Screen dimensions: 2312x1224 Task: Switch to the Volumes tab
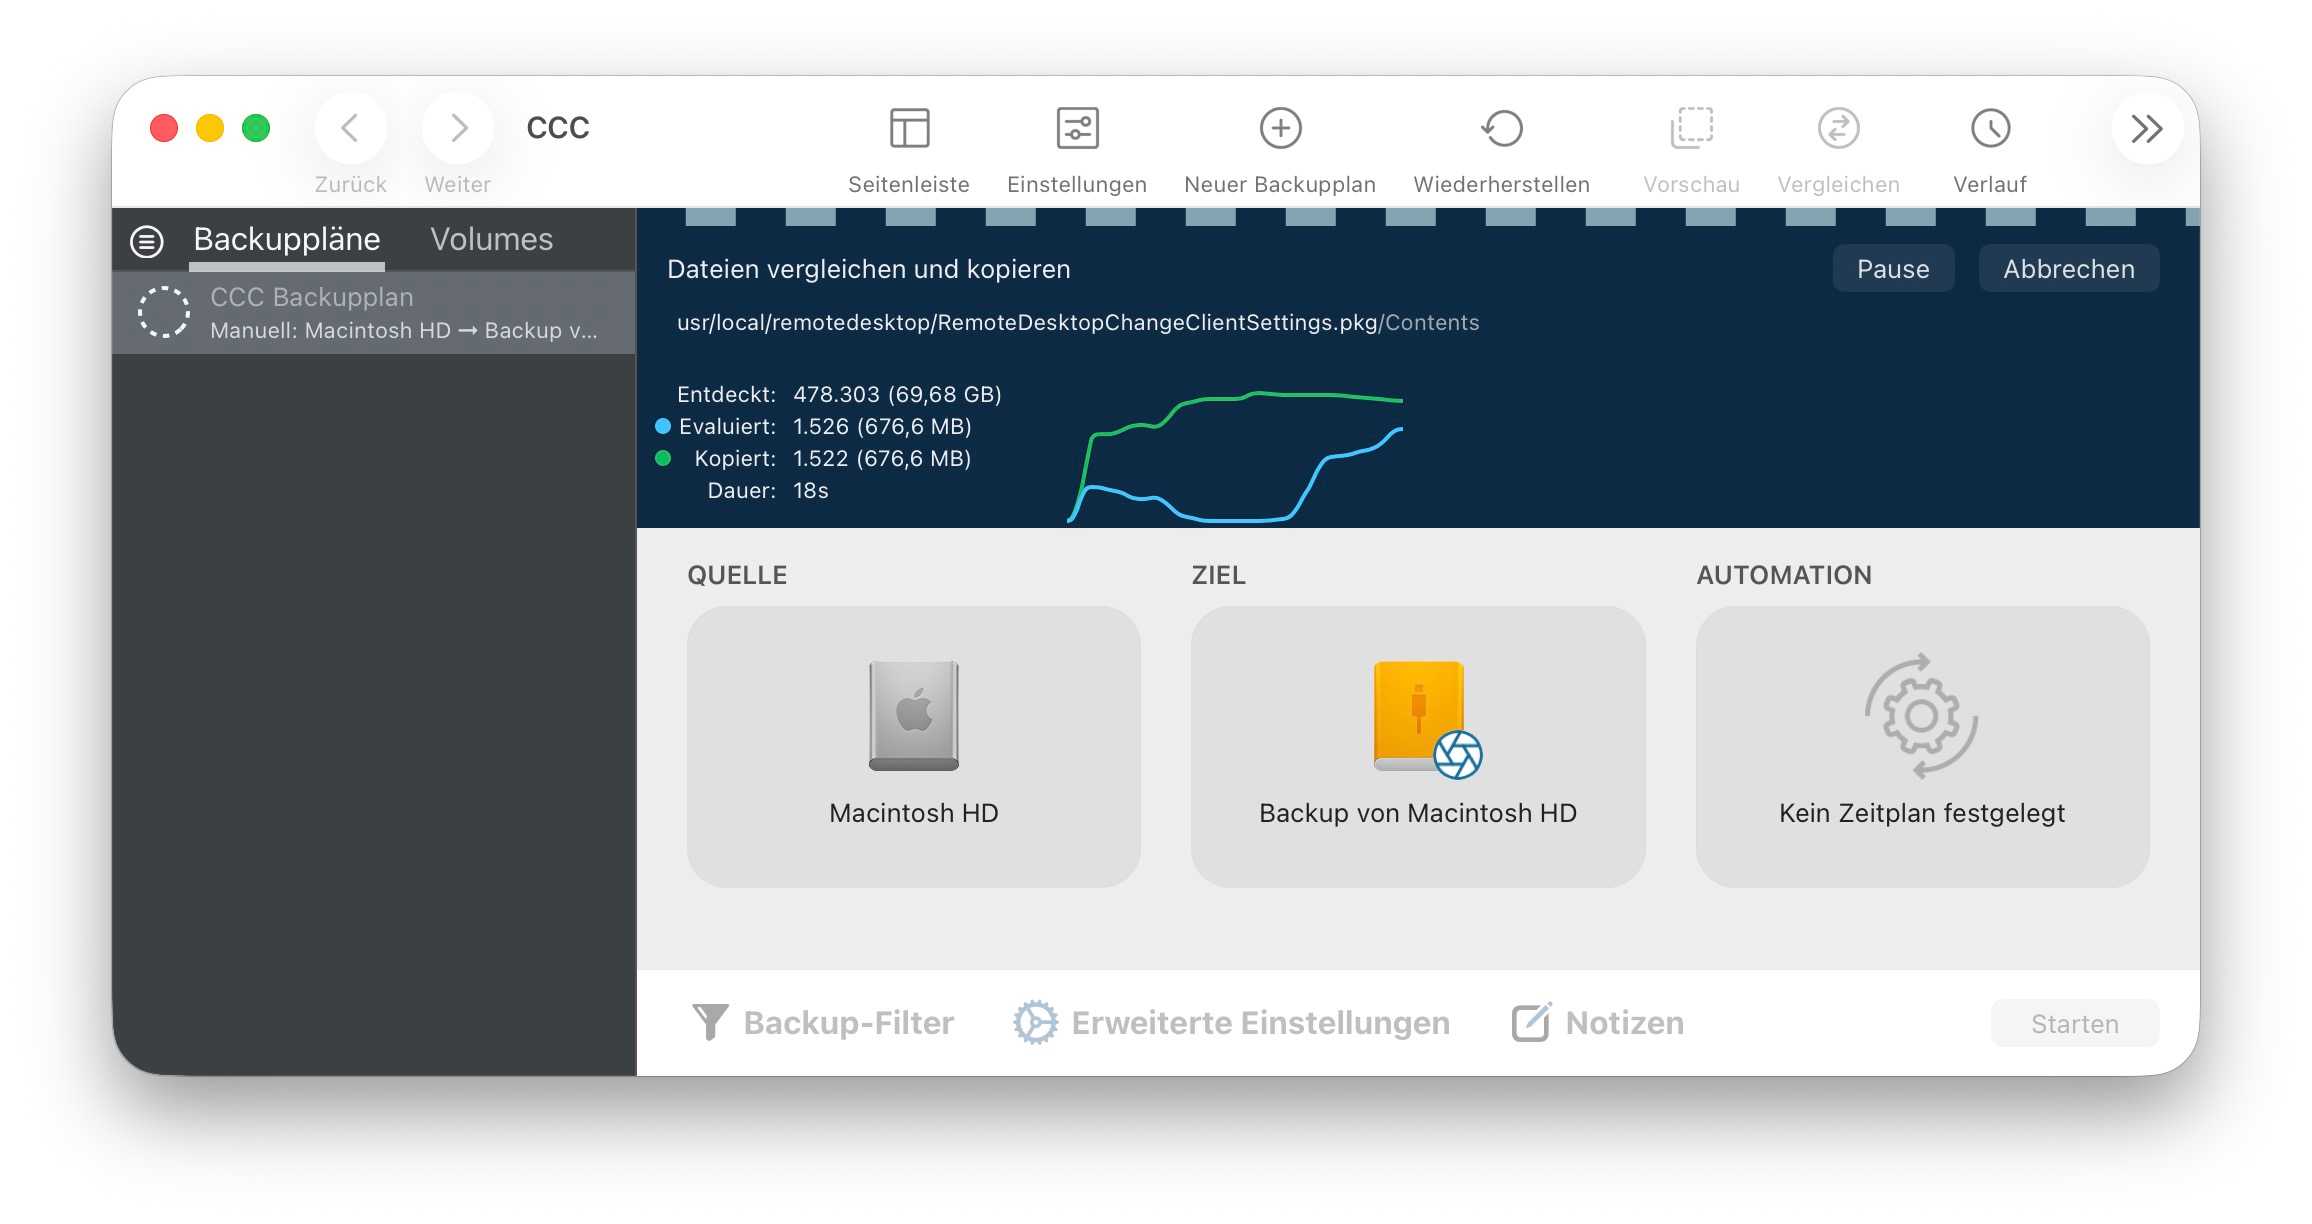(491, 240)
